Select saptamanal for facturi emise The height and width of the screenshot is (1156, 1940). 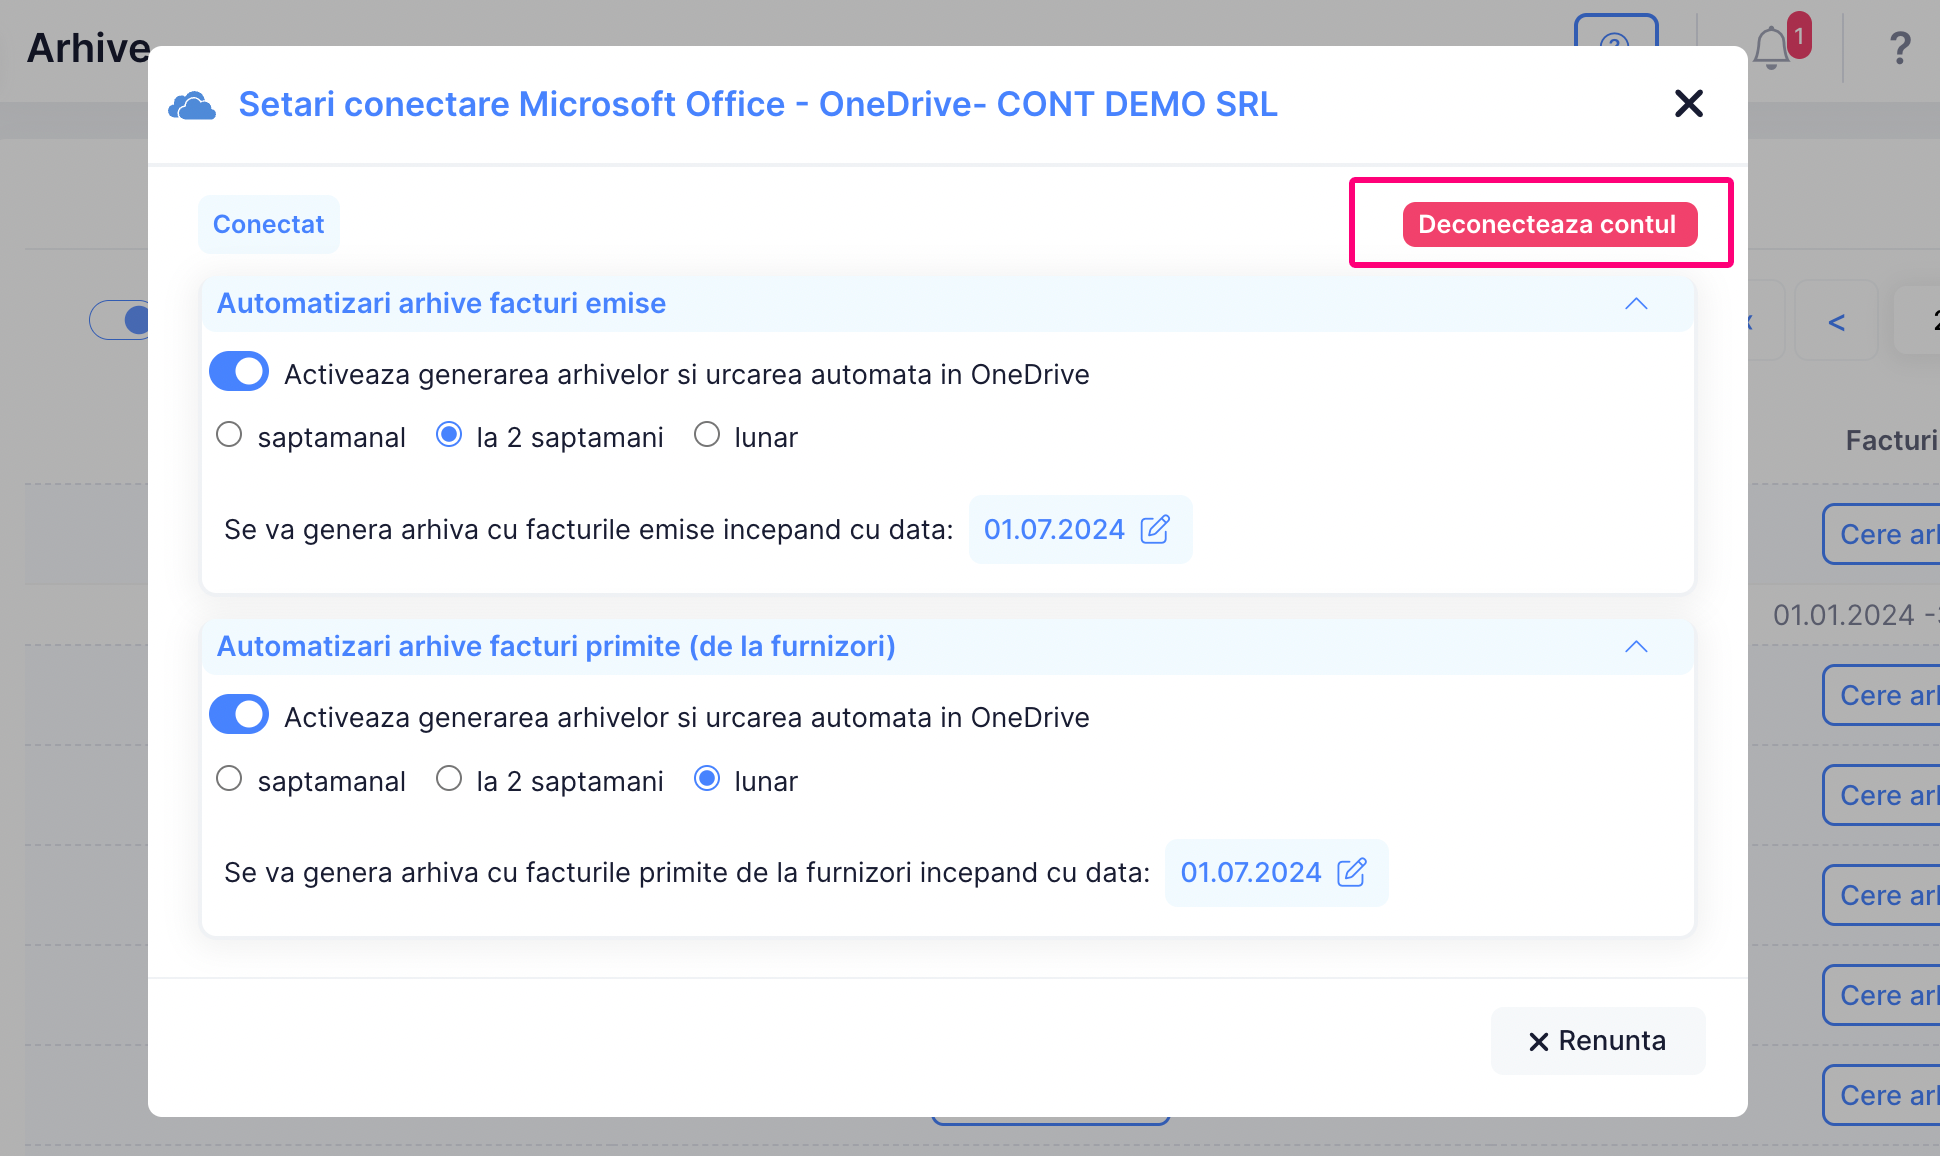[x=229, y=435]
